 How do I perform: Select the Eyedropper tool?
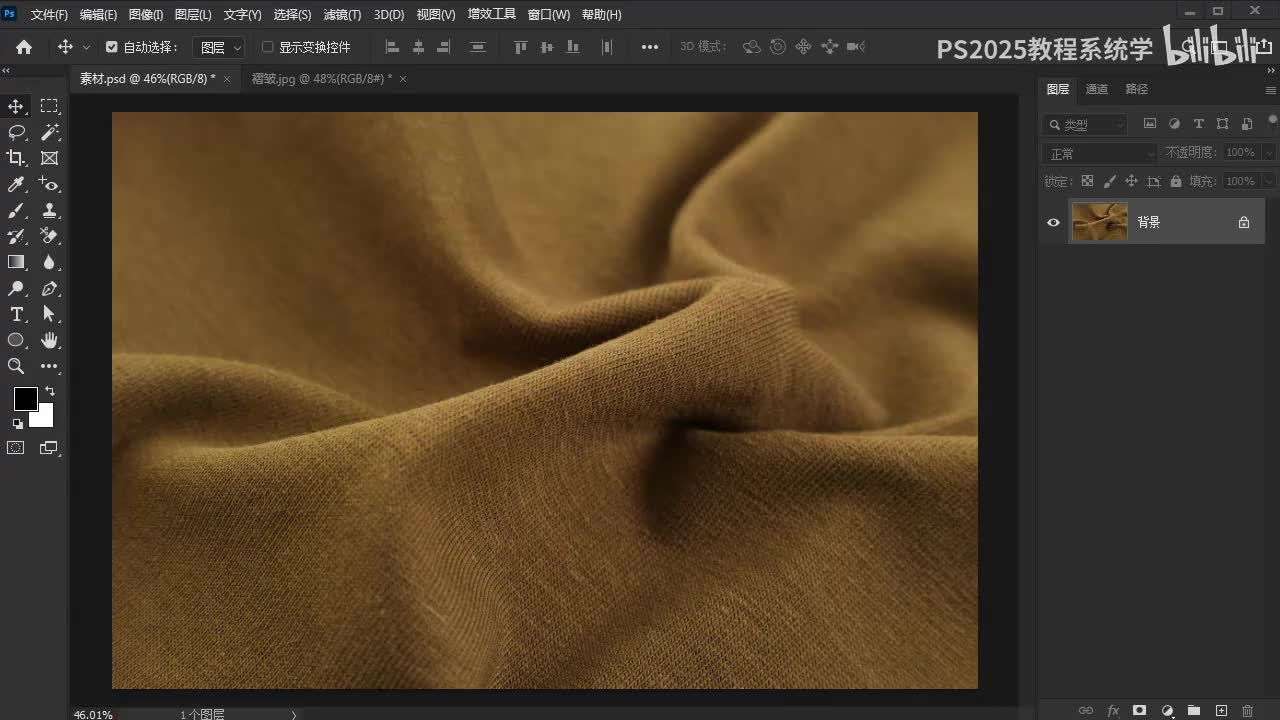16,184
